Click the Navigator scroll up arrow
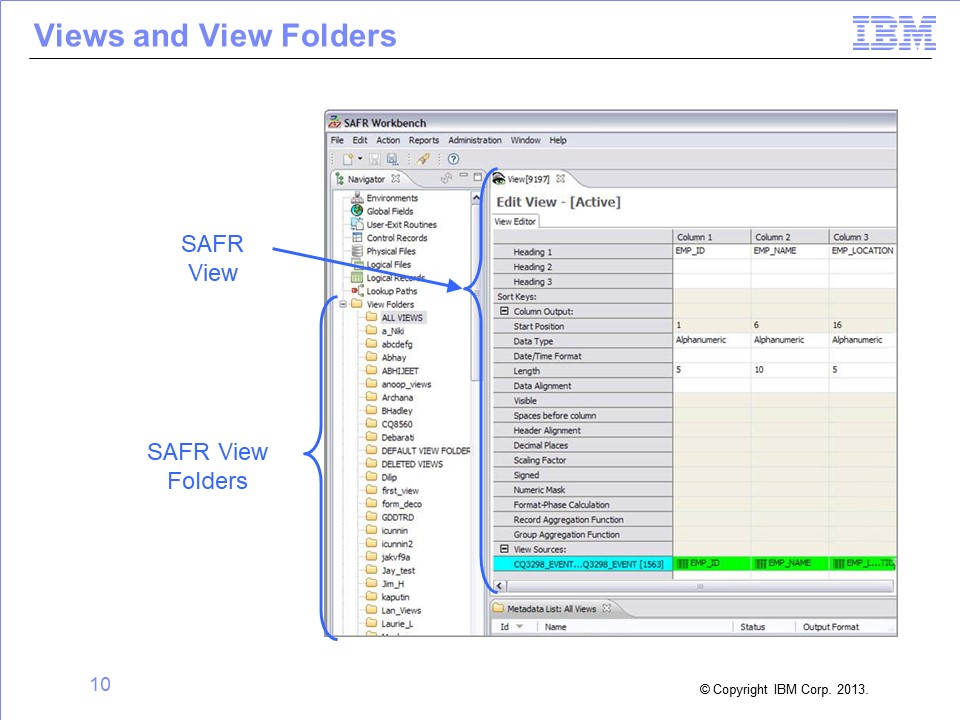The image size is (960, 720). point(476,198)
